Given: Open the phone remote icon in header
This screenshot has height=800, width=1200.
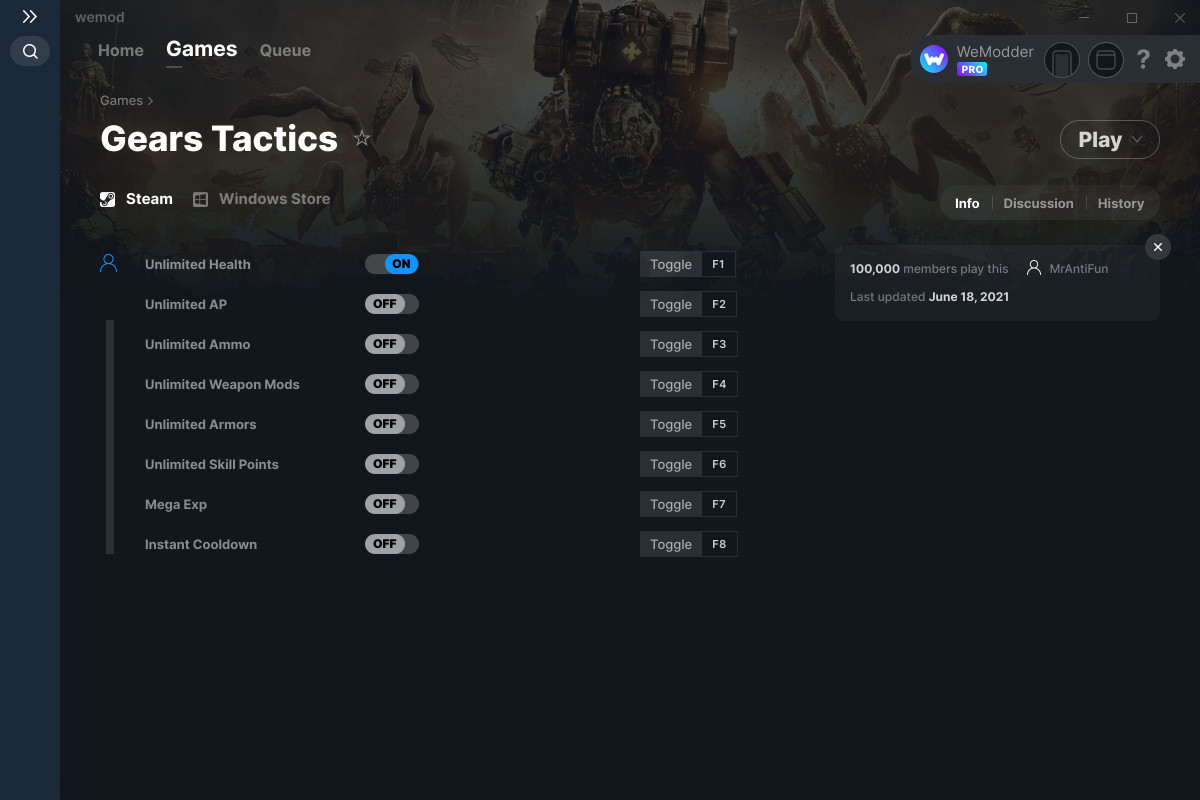Looking at the screenshot, I should [1062, 61].
